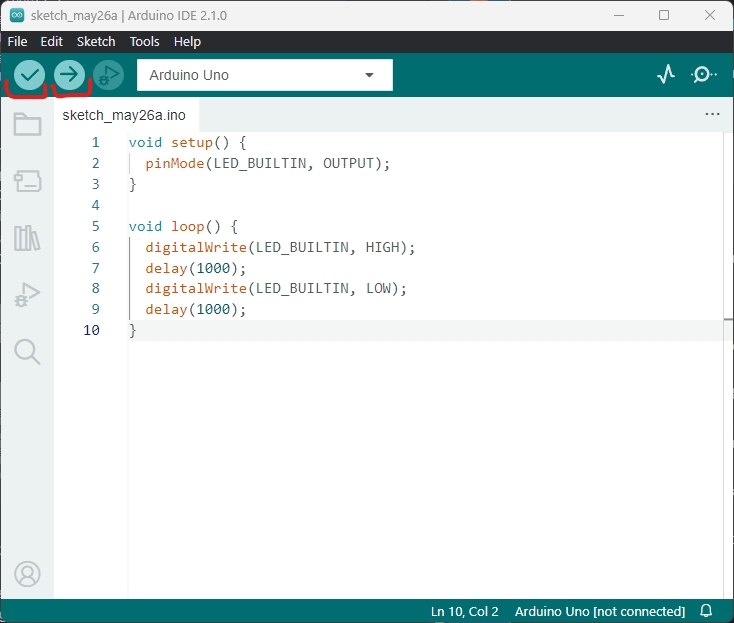734x623 pixels.
Task: Open the File menu
Action: (x=18, y=42)
